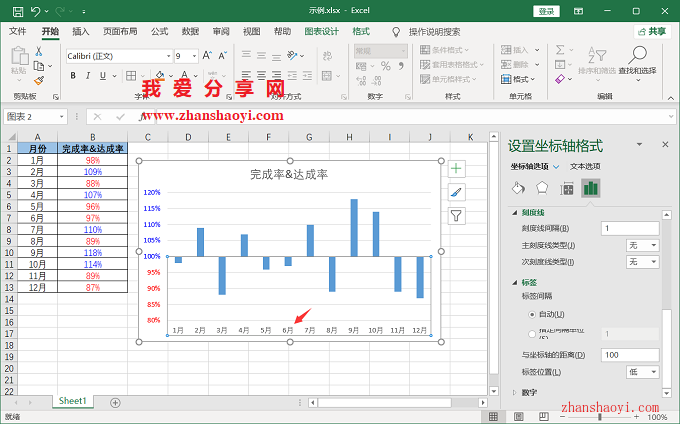Click the percent style icon
The width and height of the screenshot is (680, 424).
tap(386, 66)
